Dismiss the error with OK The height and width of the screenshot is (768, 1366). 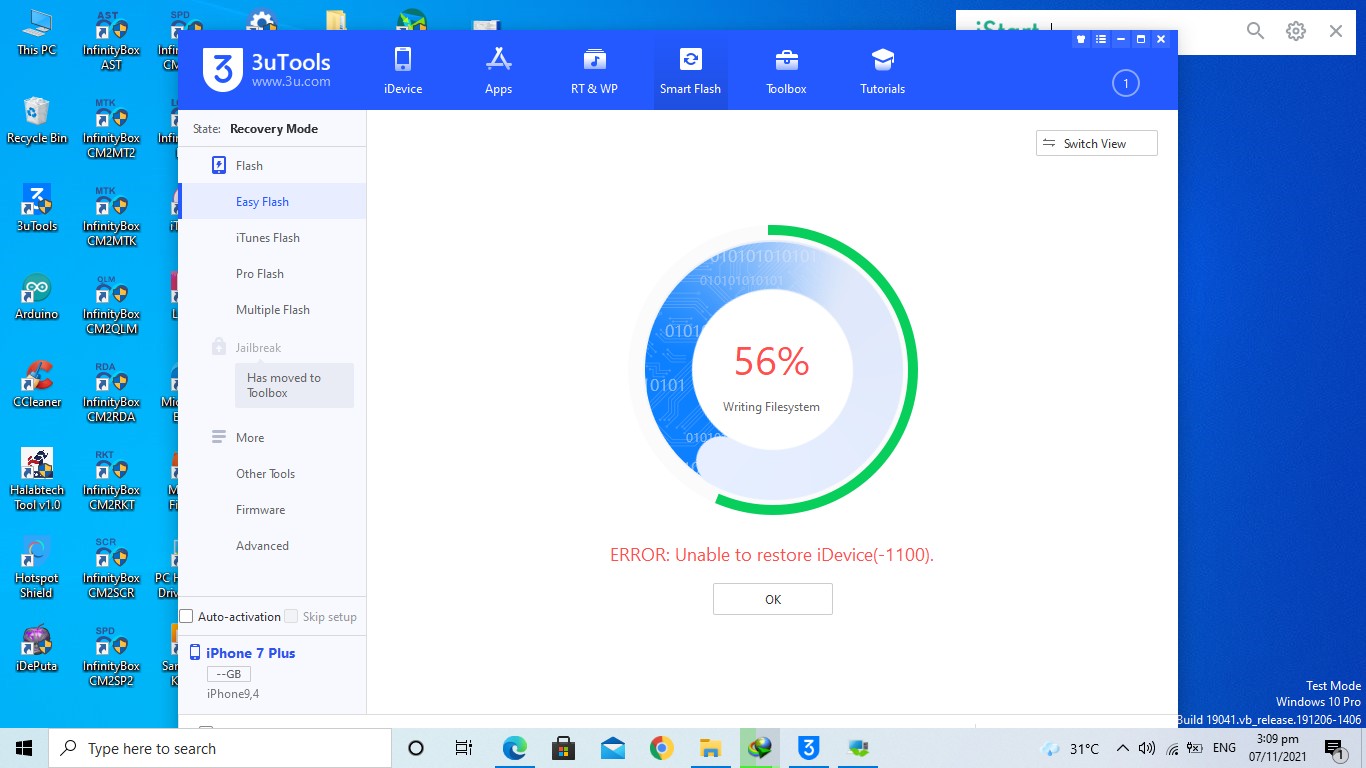[x=772, y=599]
